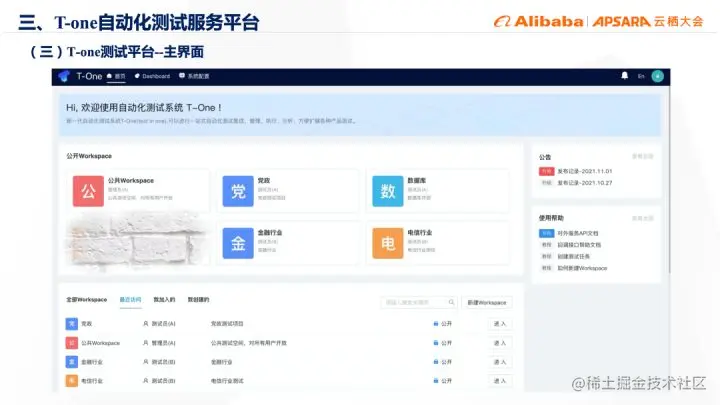Image resolution: width=720 pixels, height=405 pixels.
Task: Click the blue tag beside 对外服务API文档
Action: pos(546,233)
